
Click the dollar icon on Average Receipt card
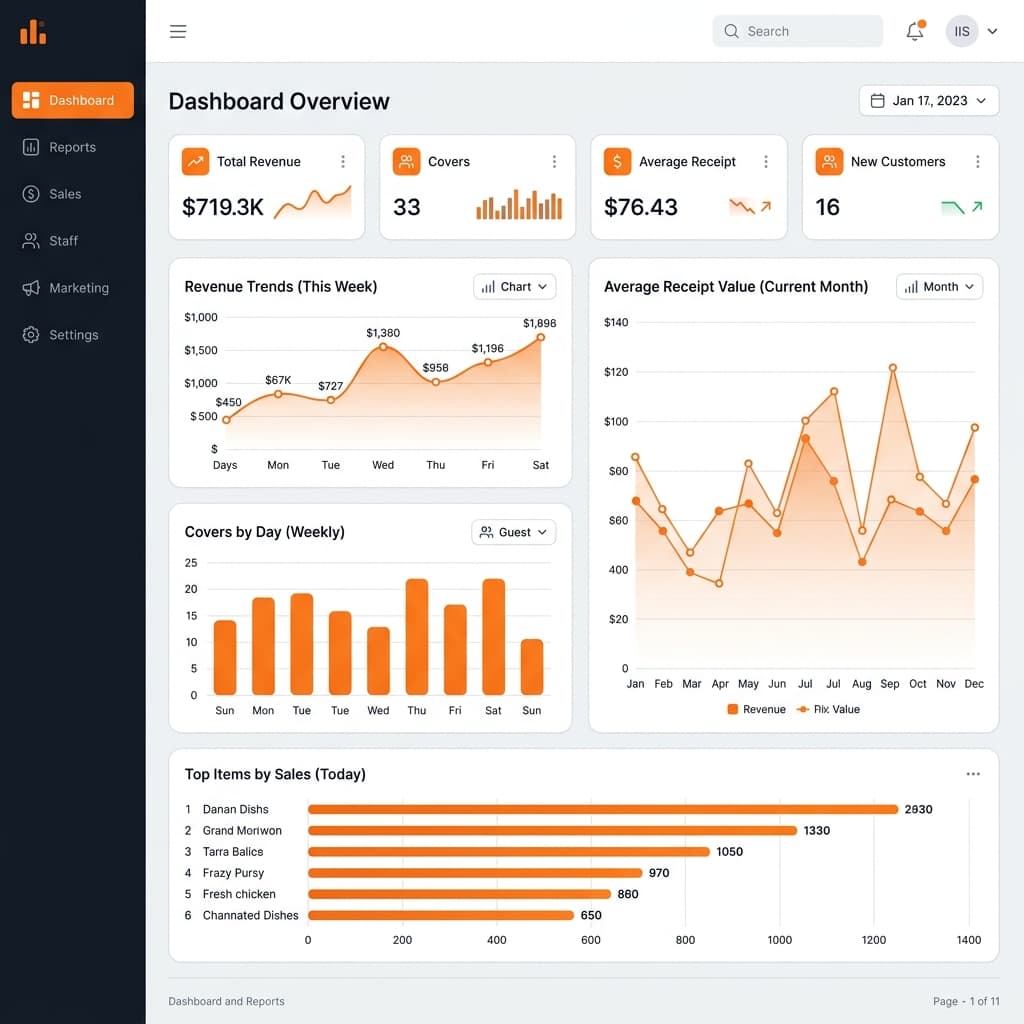coord(617,161)
